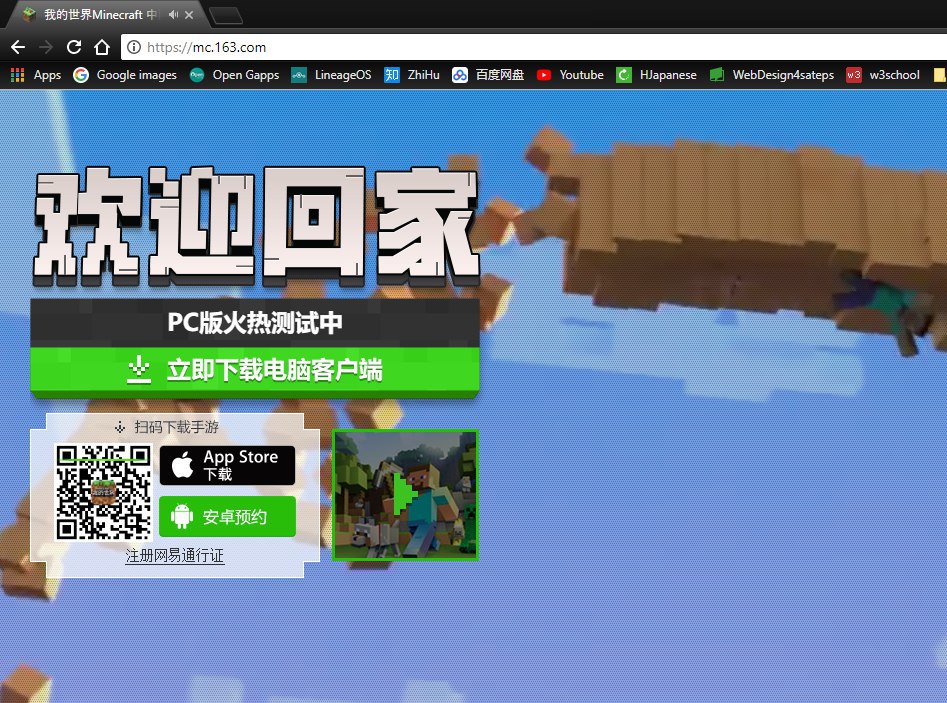Open the Google images bookmark
The image size is (947, 703).
[125, 75]
